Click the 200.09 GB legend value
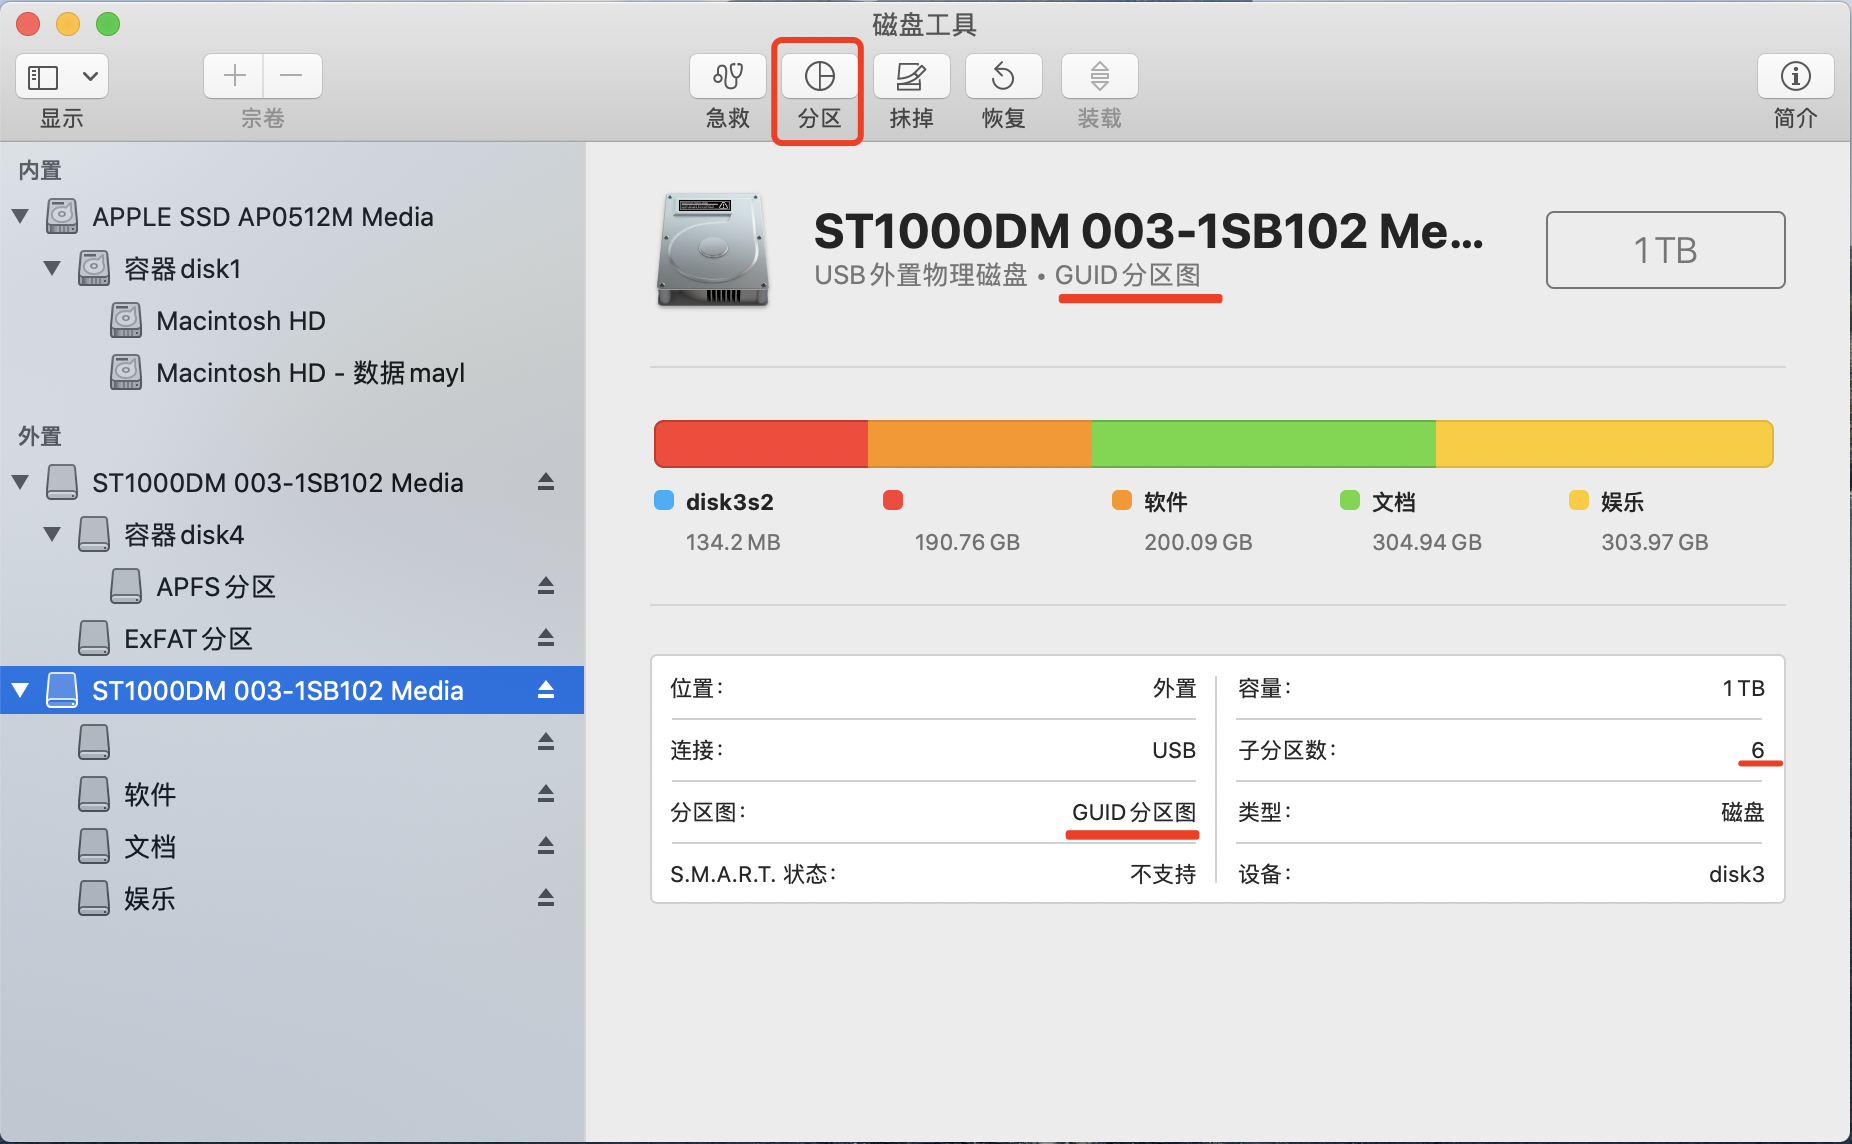Viewport: 1852px width, 1144px height. [1198, 543]
